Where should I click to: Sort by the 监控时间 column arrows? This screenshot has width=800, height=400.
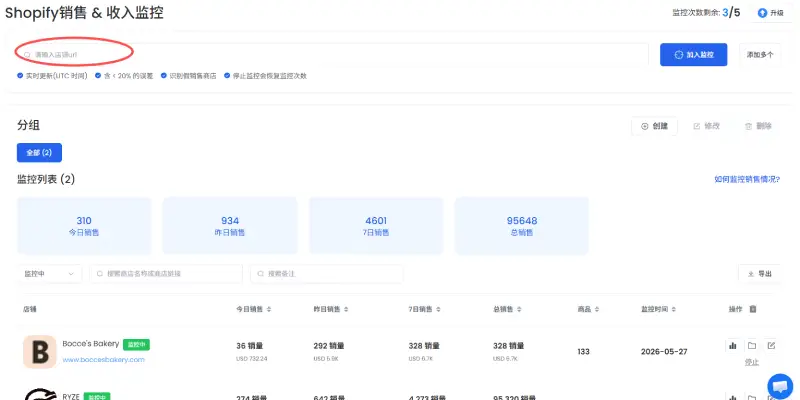[x=673, y=310]
